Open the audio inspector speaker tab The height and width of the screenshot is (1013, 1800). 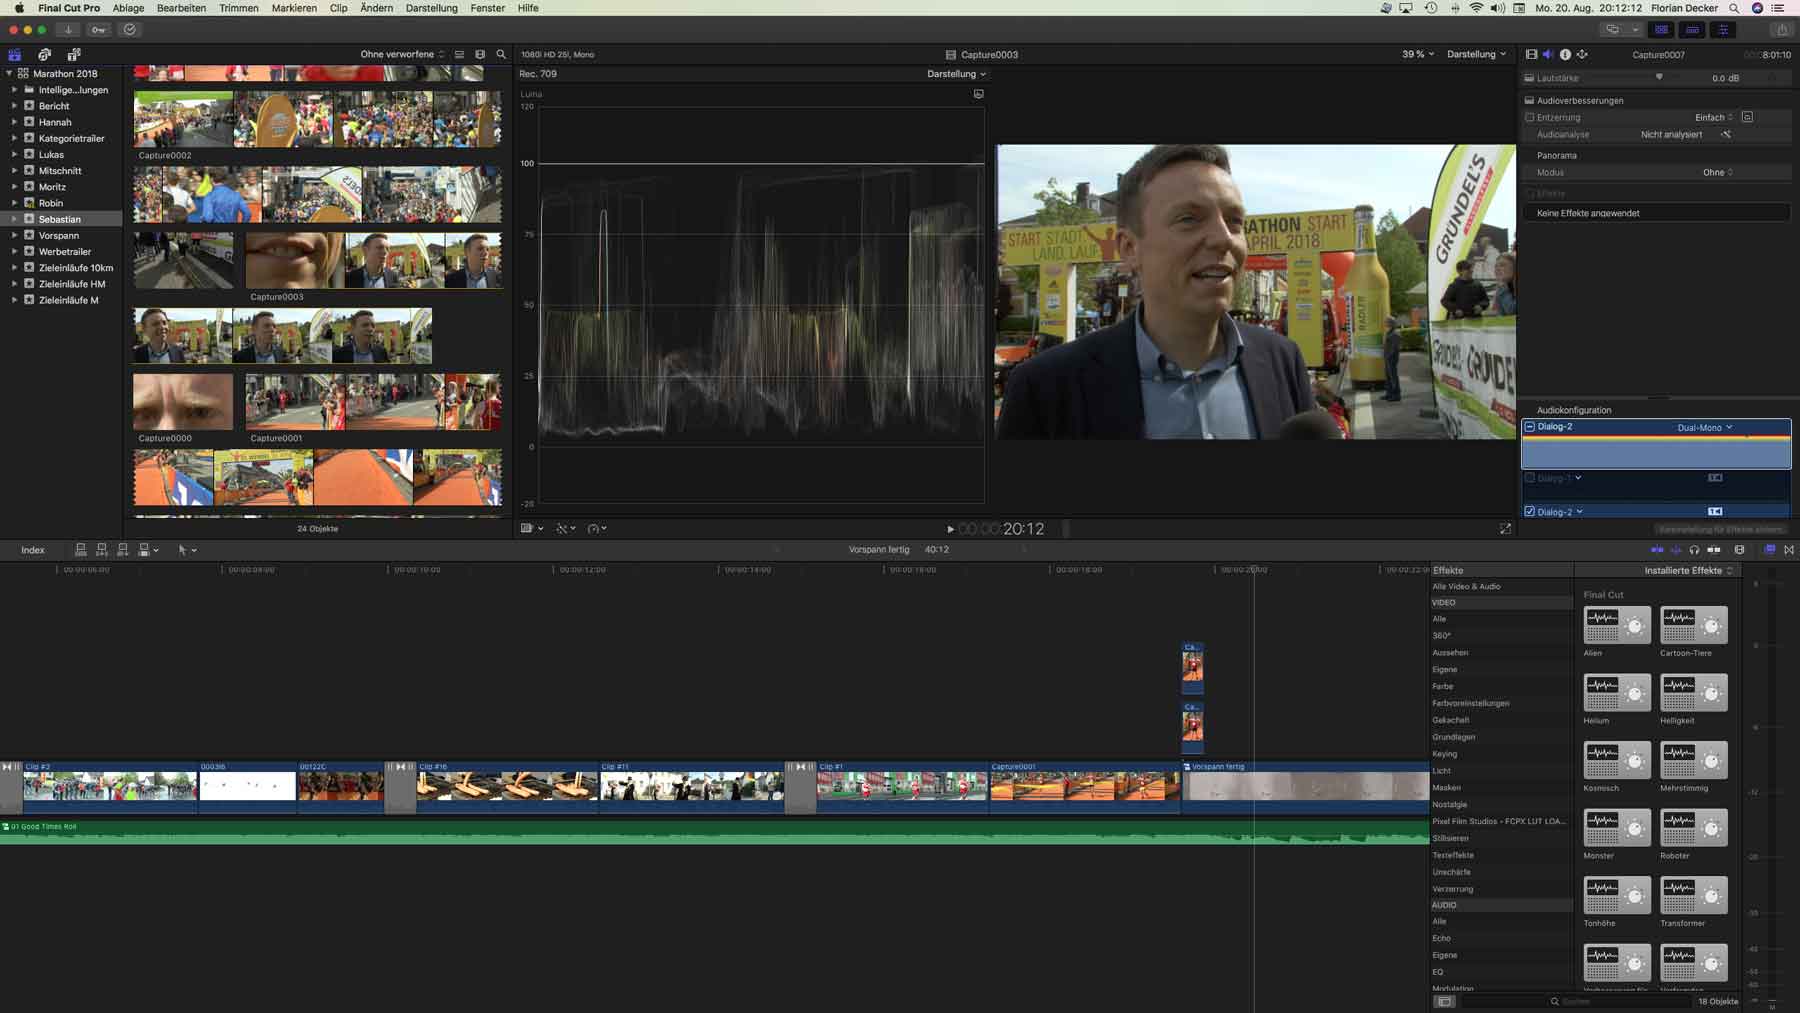1548,54
